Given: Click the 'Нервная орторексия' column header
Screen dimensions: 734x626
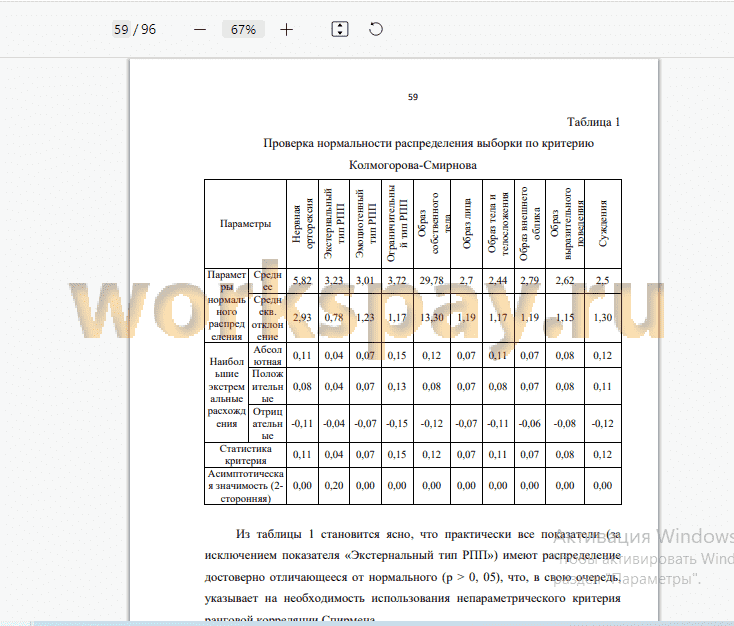Looking at the screenshot, I should pyautogui.click(x=302, y=224).
